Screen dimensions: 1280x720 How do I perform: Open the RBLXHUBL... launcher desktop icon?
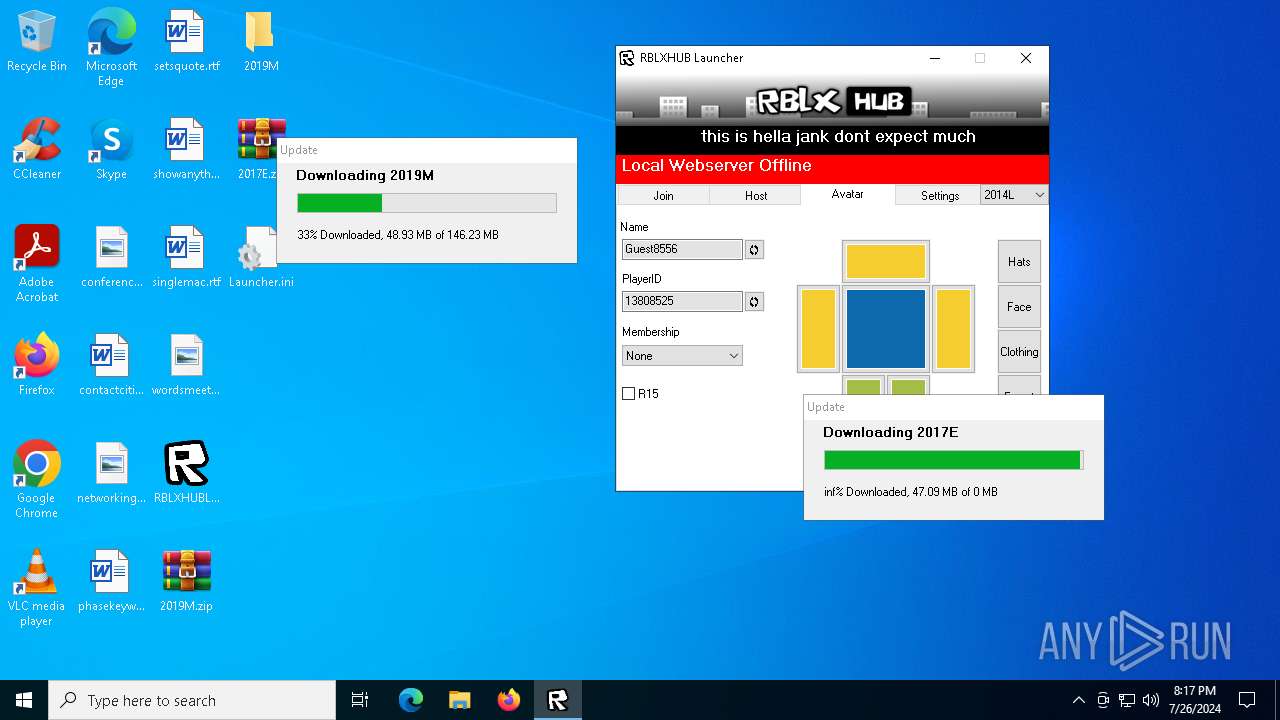187,474
